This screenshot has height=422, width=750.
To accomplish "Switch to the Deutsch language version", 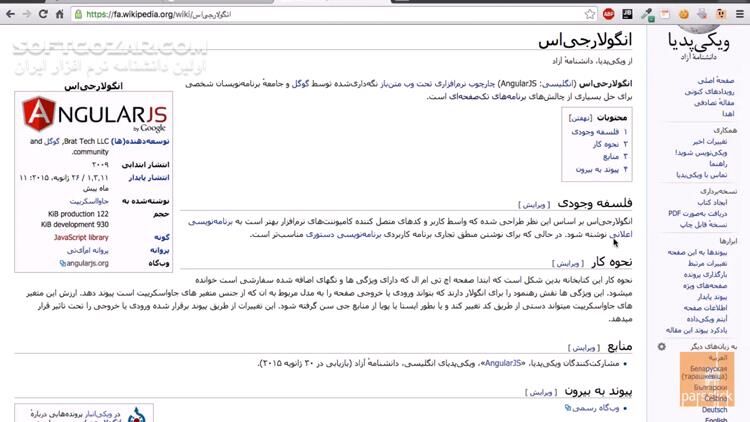I will click(x=715, y=410).
